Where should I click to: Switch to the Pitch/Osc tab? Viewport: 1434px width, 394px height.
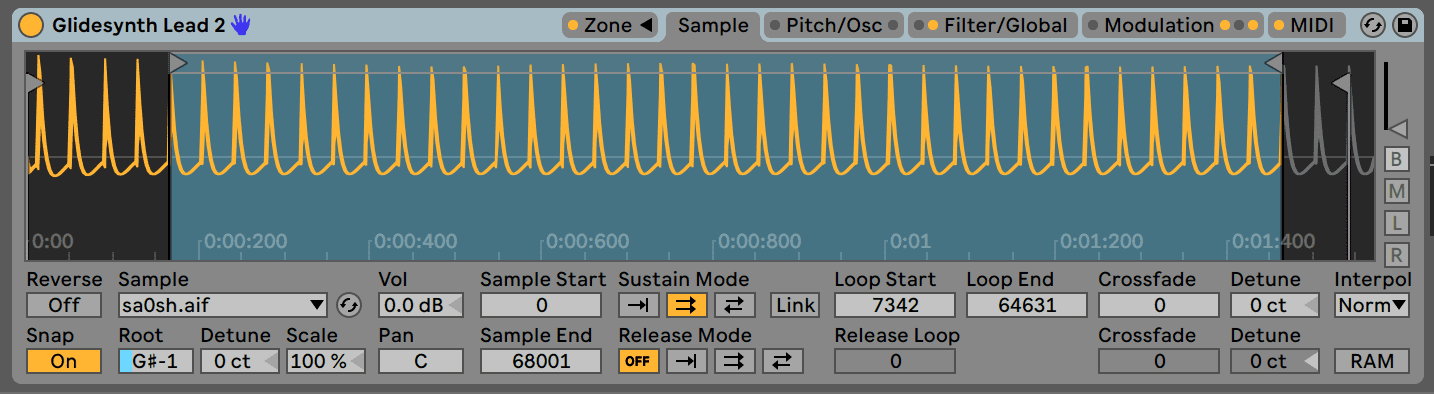(x=833, y=25)
